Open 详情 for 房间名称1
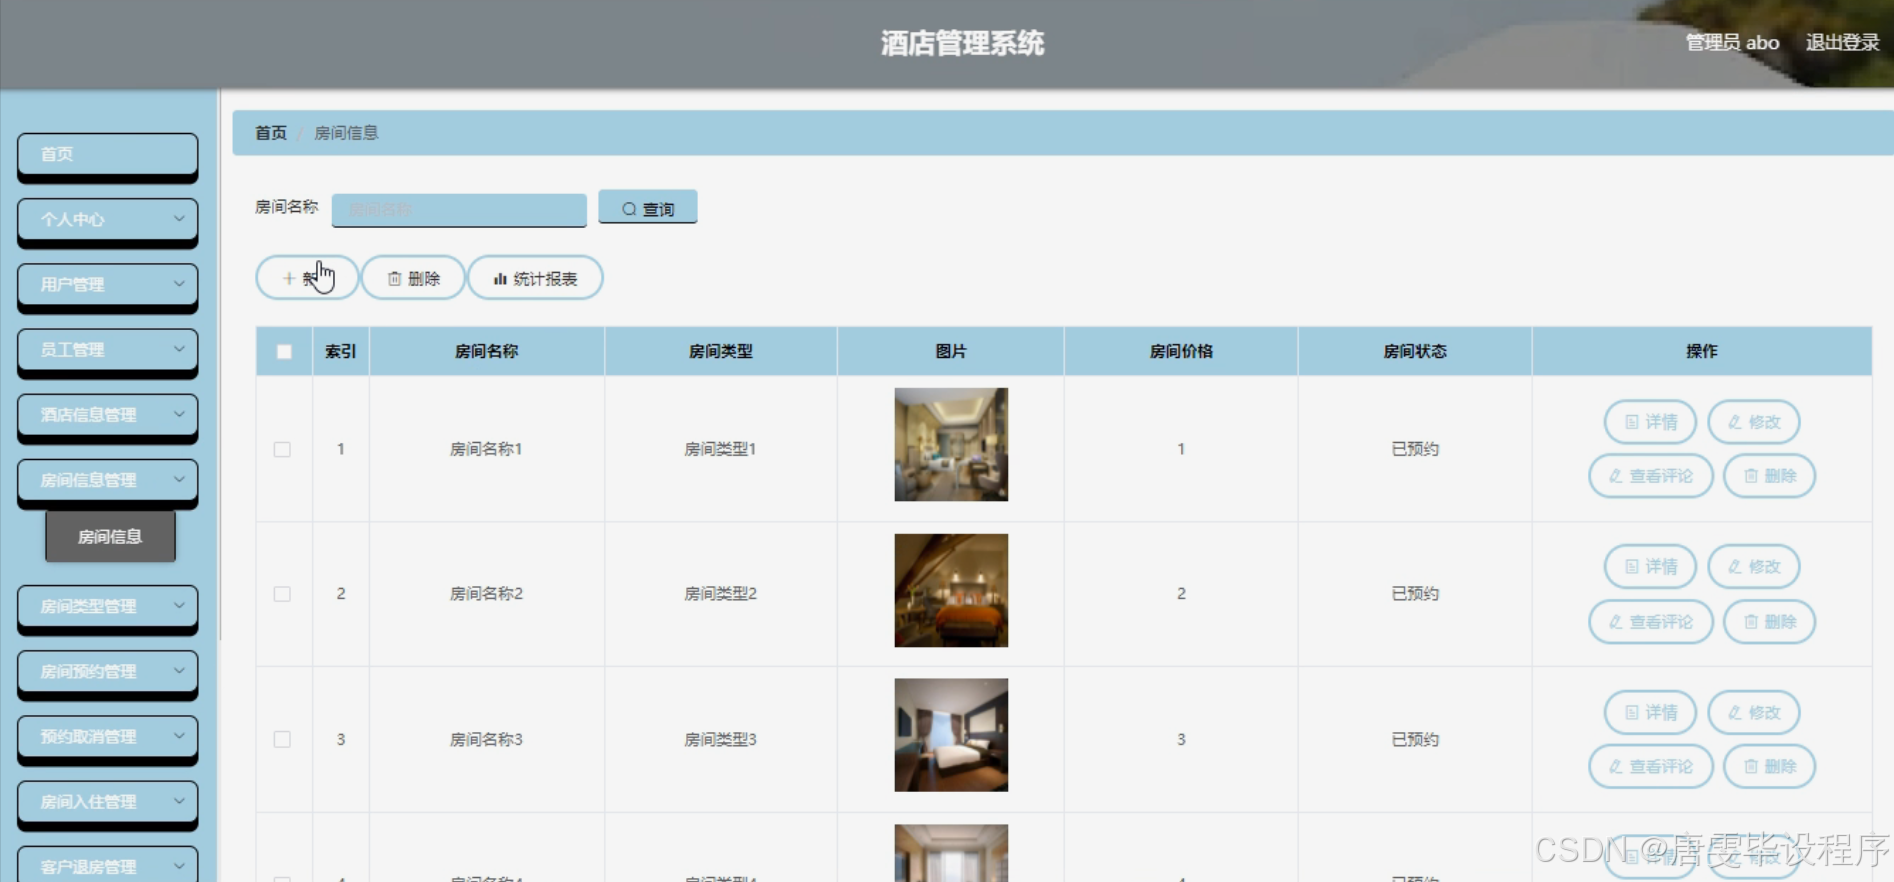The height and width of the screenshot is (882, 1894). click(1650, 422)
